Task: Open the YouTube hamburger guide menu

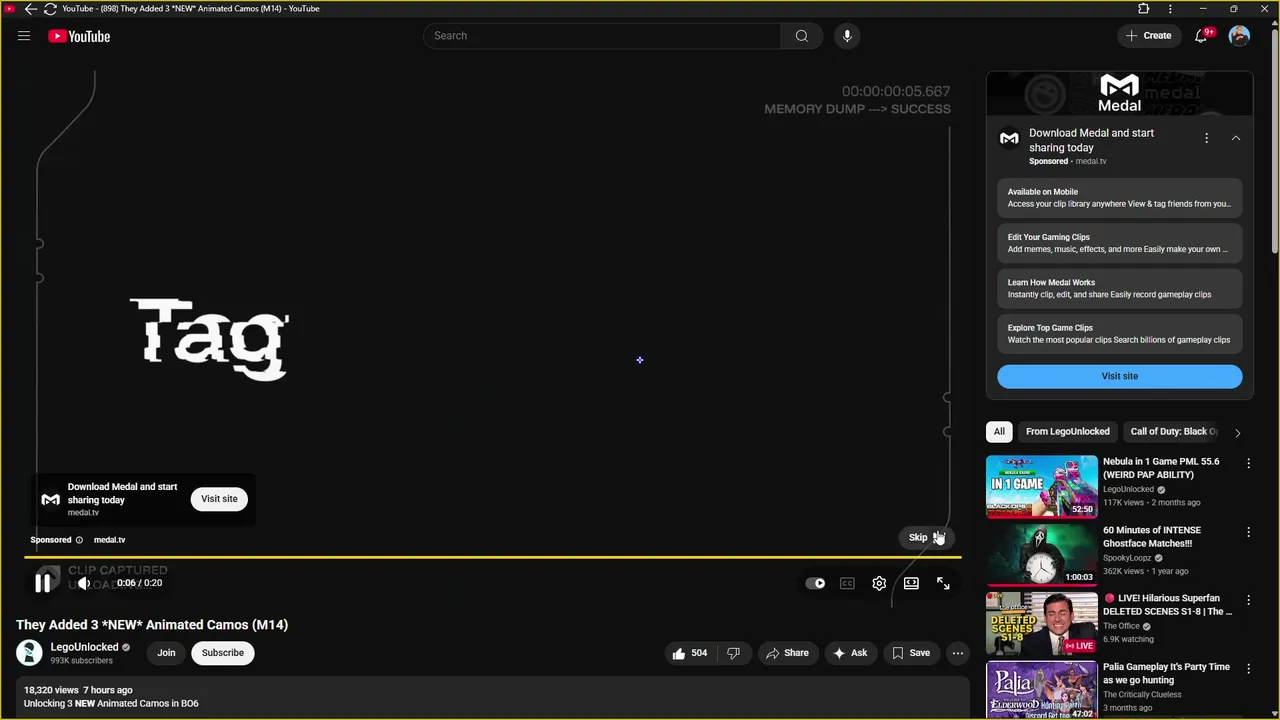Action: coord(24,36)
